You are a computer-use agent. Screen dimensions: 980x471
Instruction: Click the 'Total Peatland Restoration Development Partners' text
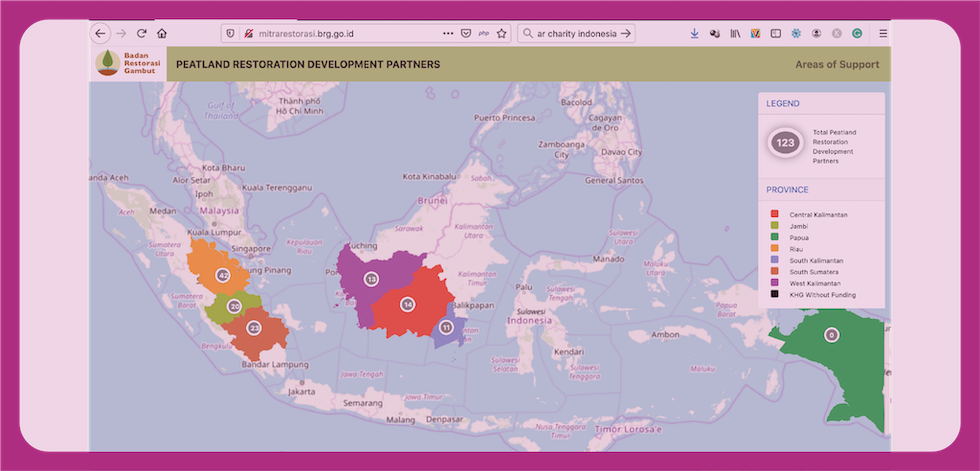[x=834, y=147]
